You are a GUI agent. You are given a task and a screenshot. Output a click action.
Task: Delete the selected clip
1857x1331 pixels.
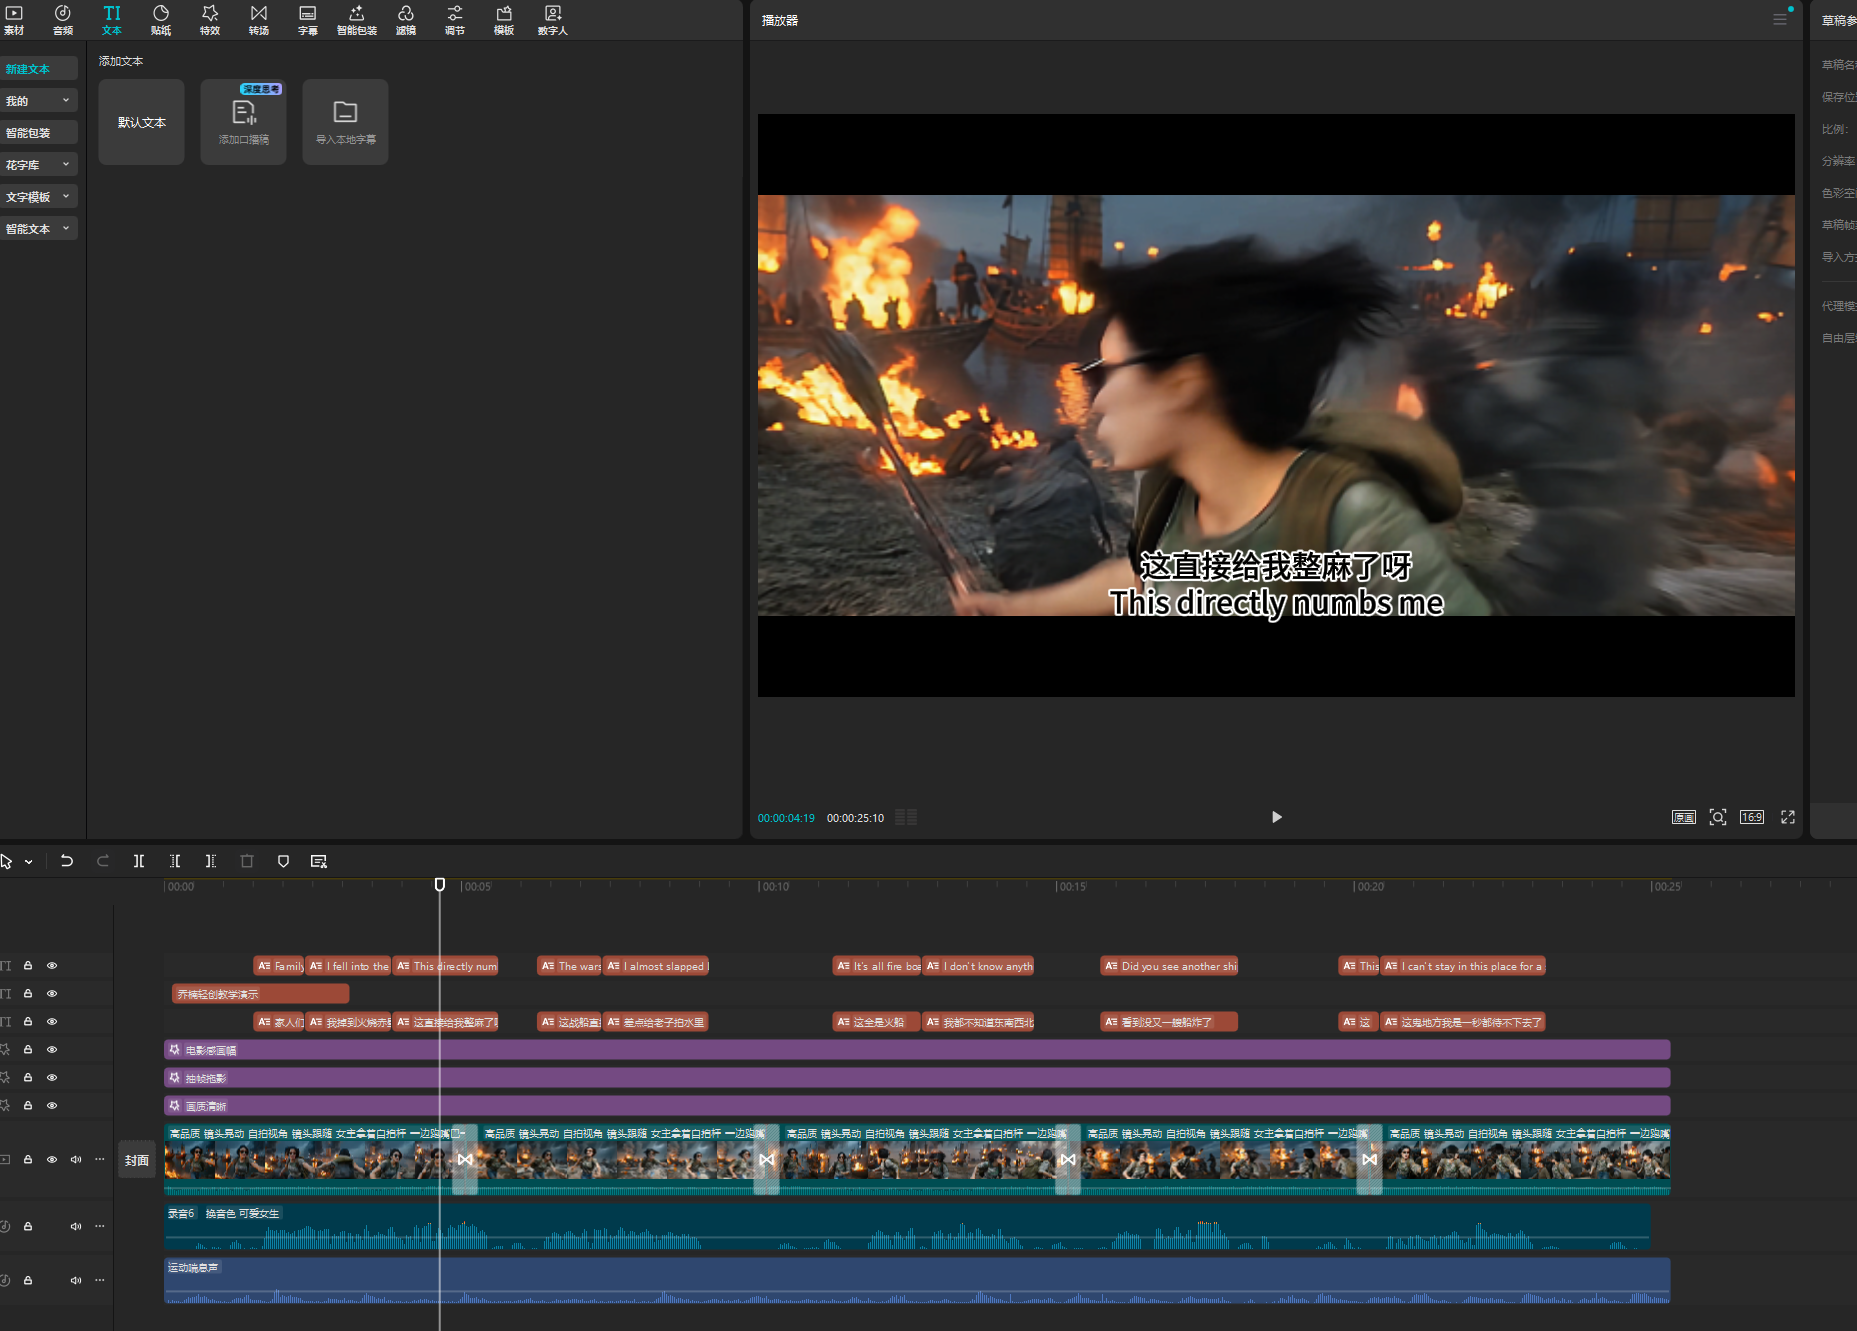(x=247, y=861)
